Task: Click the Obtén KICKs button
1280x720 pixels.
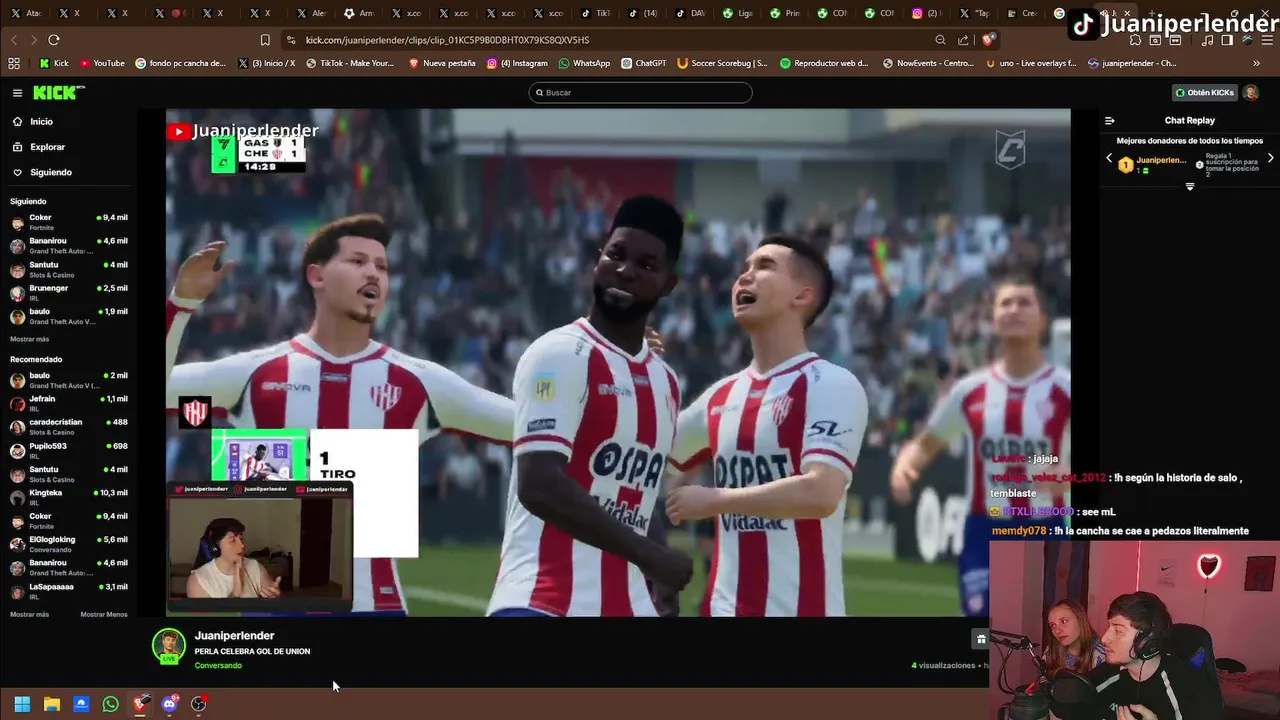Action: click(1205, 93)
